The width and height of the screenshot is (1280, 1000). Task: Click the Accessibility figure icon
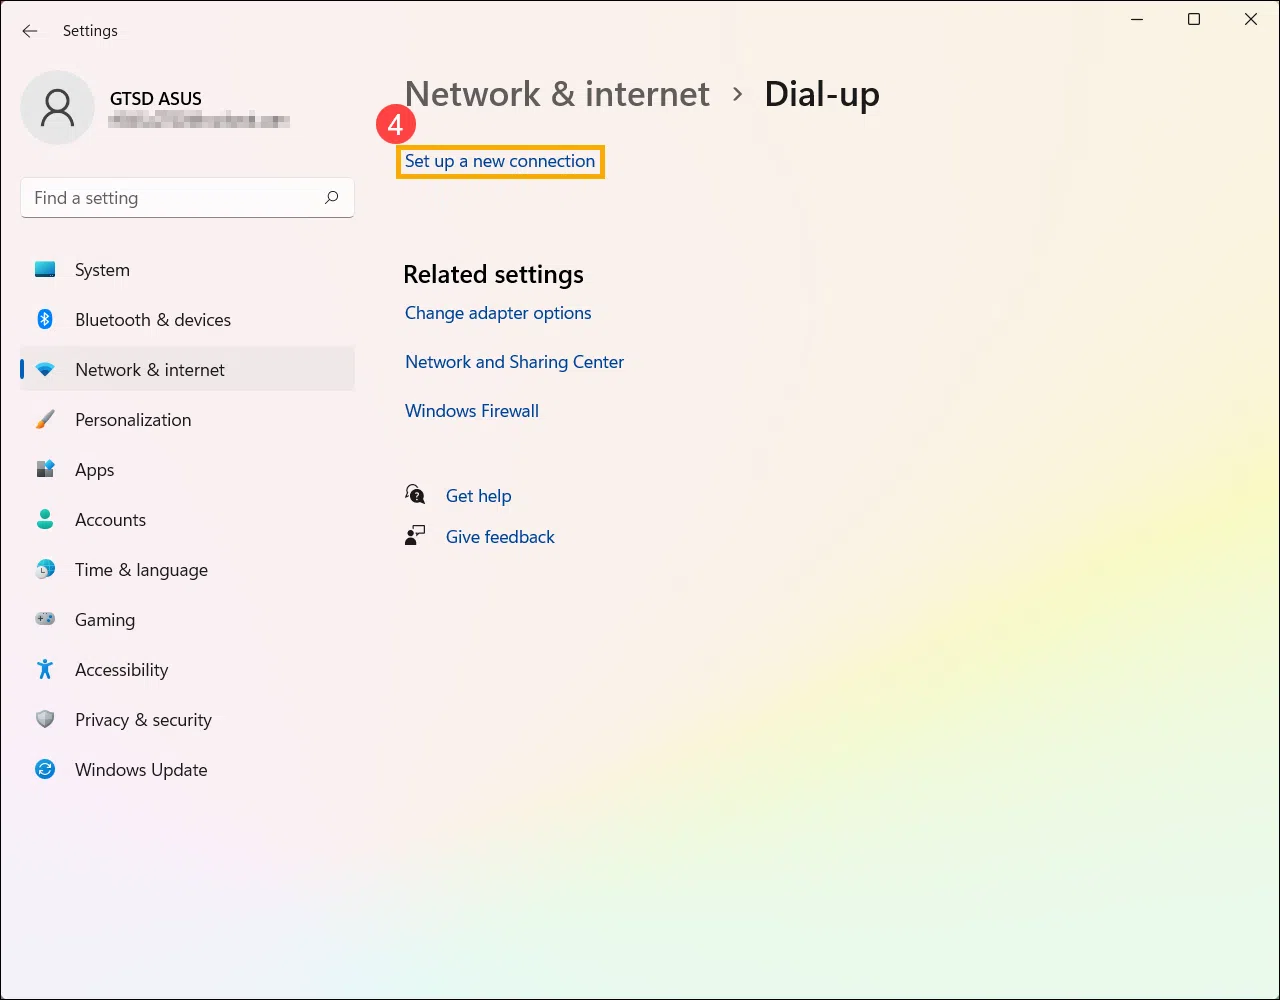tap(45, 670)
